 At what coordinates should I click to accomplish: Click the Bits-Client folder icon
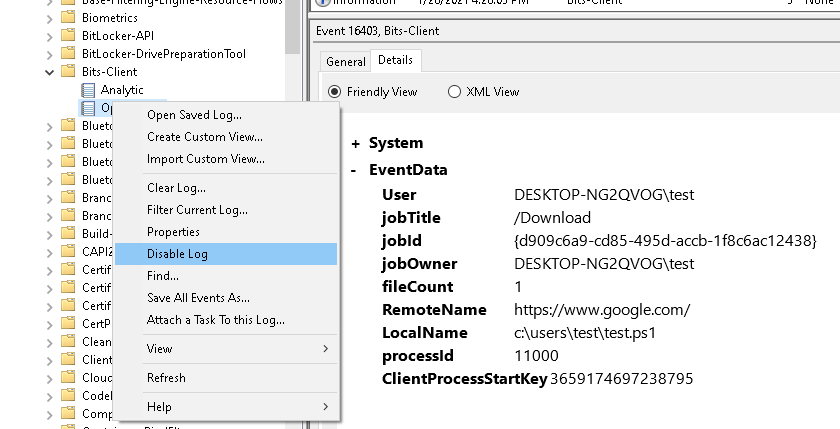click(x=68, y=71)
